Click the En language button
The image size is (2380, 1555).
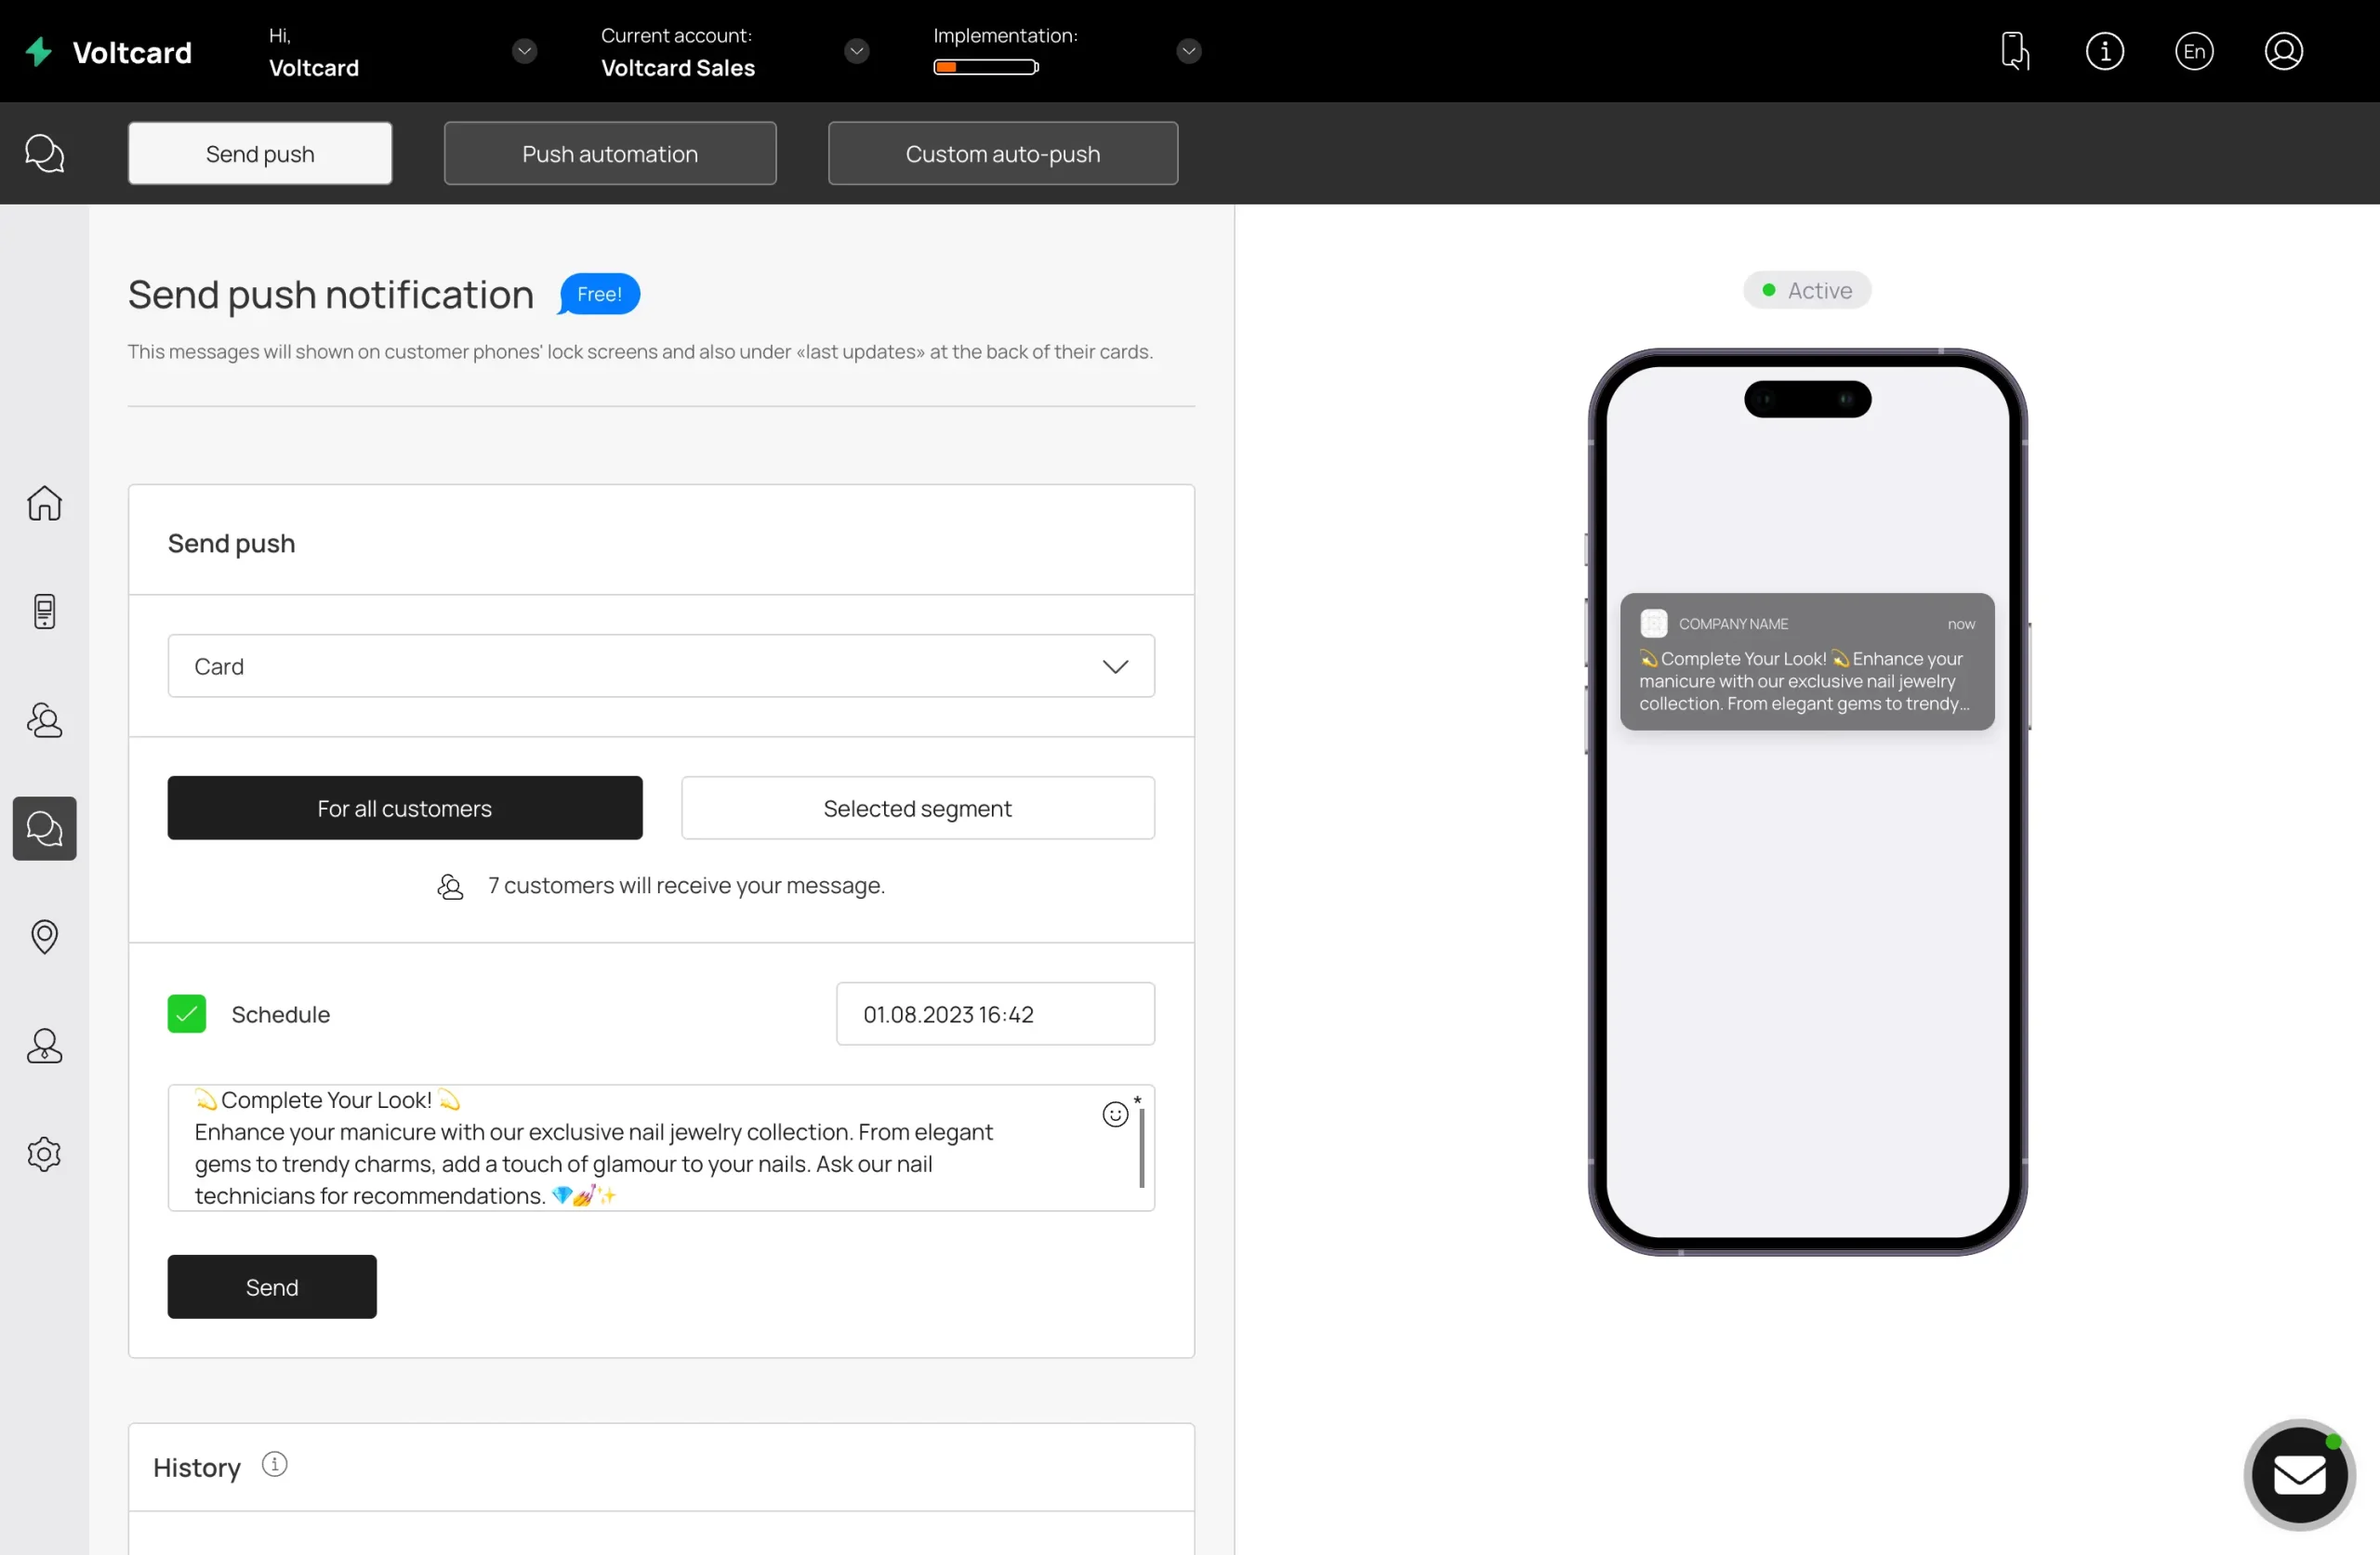pyautogui.click(x=2194, y=51)
